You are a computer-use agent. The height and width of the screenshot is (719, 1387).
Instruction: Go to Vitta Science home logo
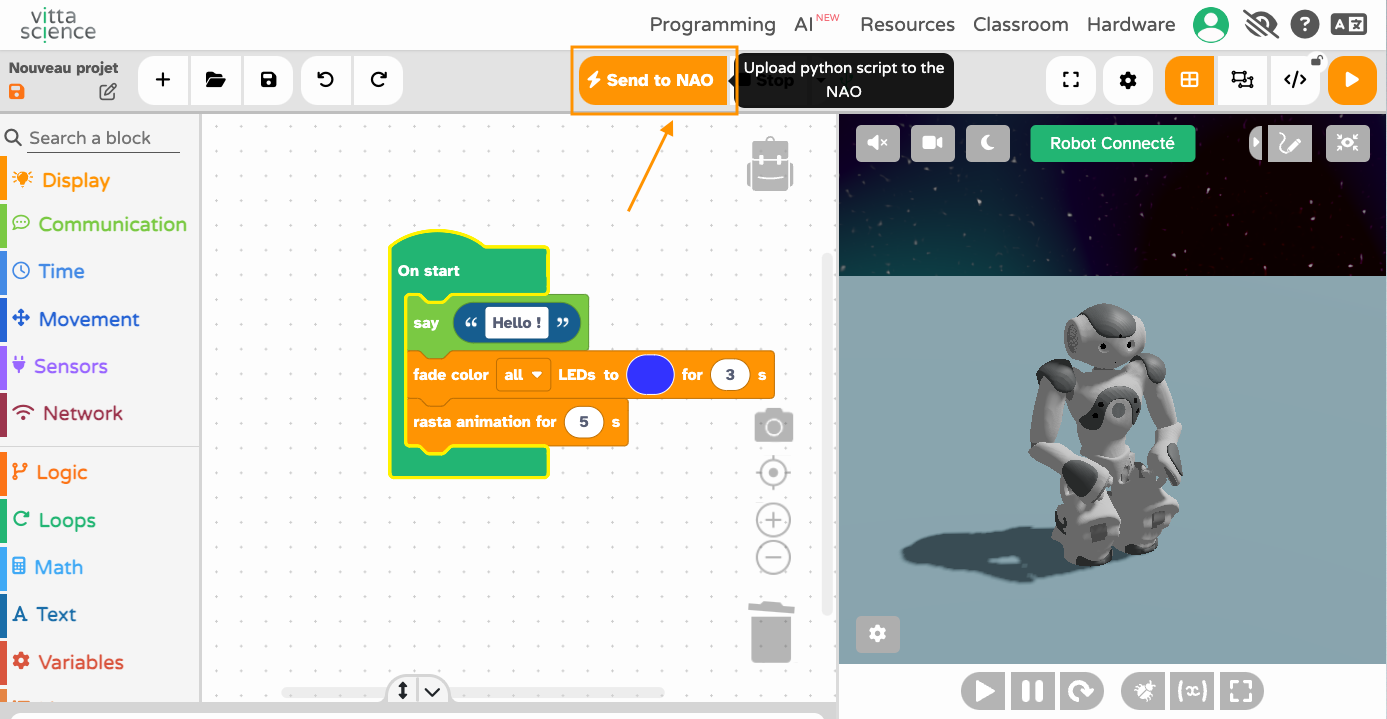point(58,25)
